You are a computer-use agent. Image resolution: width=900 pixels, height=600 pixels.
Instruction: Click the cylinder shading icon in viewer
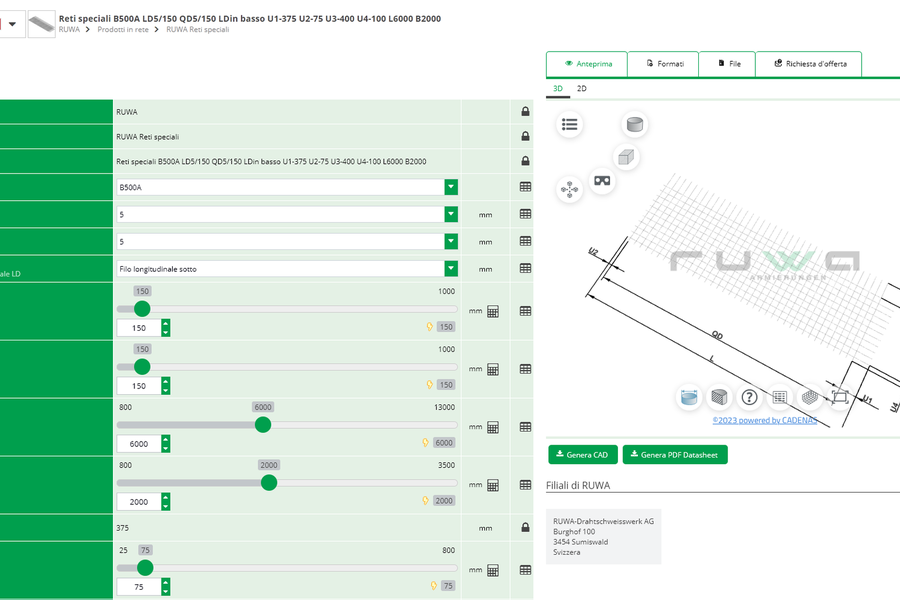[x=633, y=125]
